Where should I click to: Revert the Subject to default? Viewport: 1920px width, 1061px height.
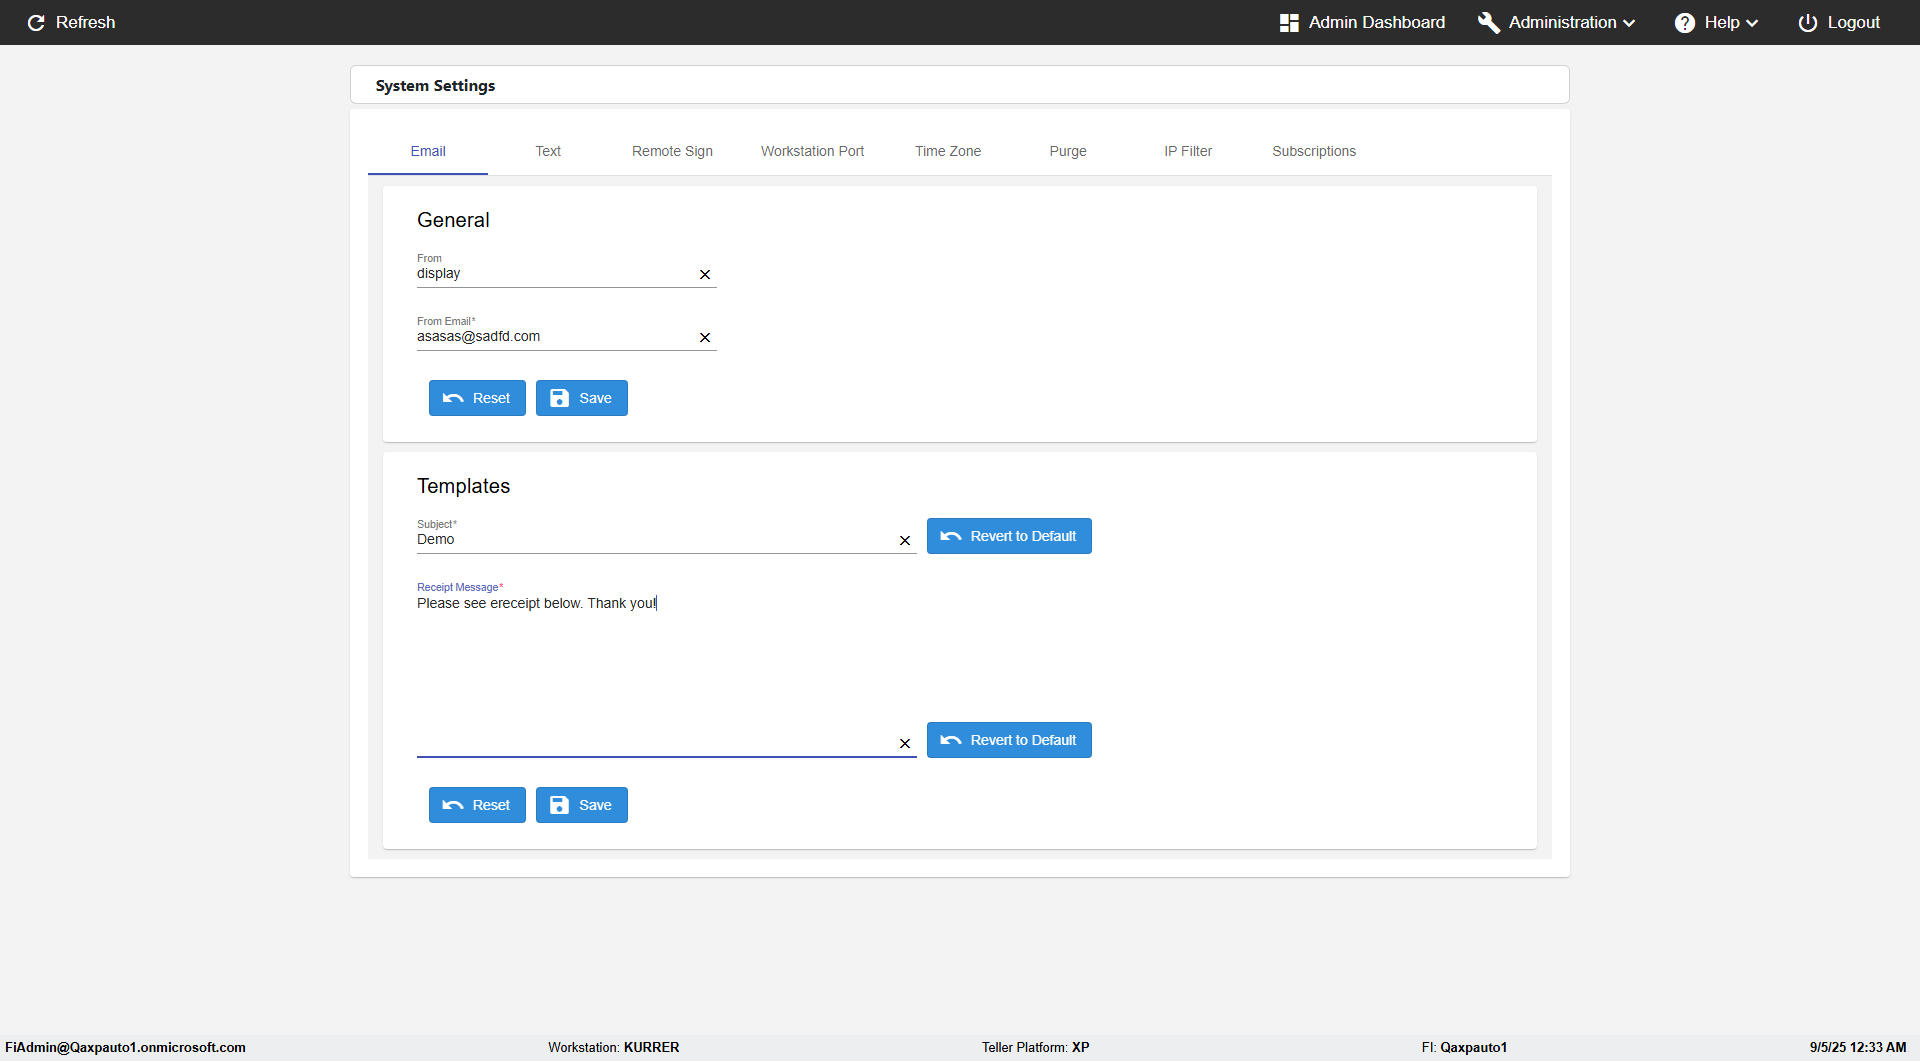pyautogui.click(x=1009, y=536)
